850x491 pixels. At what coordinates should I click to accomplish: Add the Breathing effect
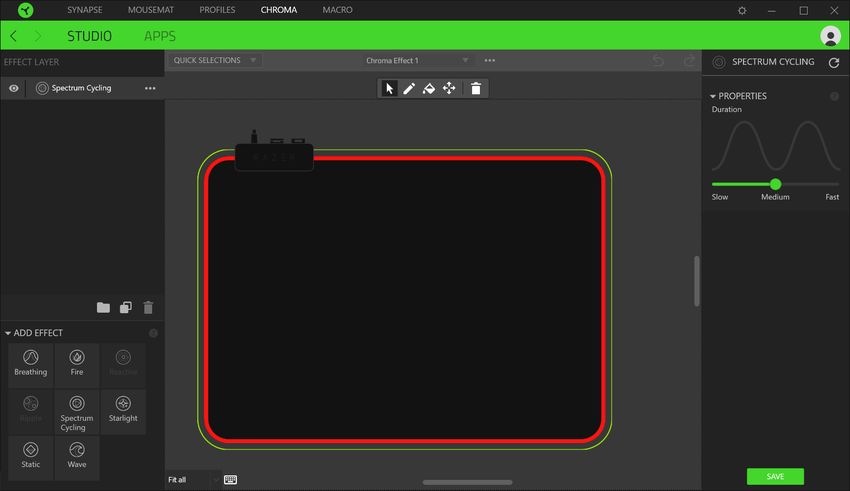pos(31,364)
